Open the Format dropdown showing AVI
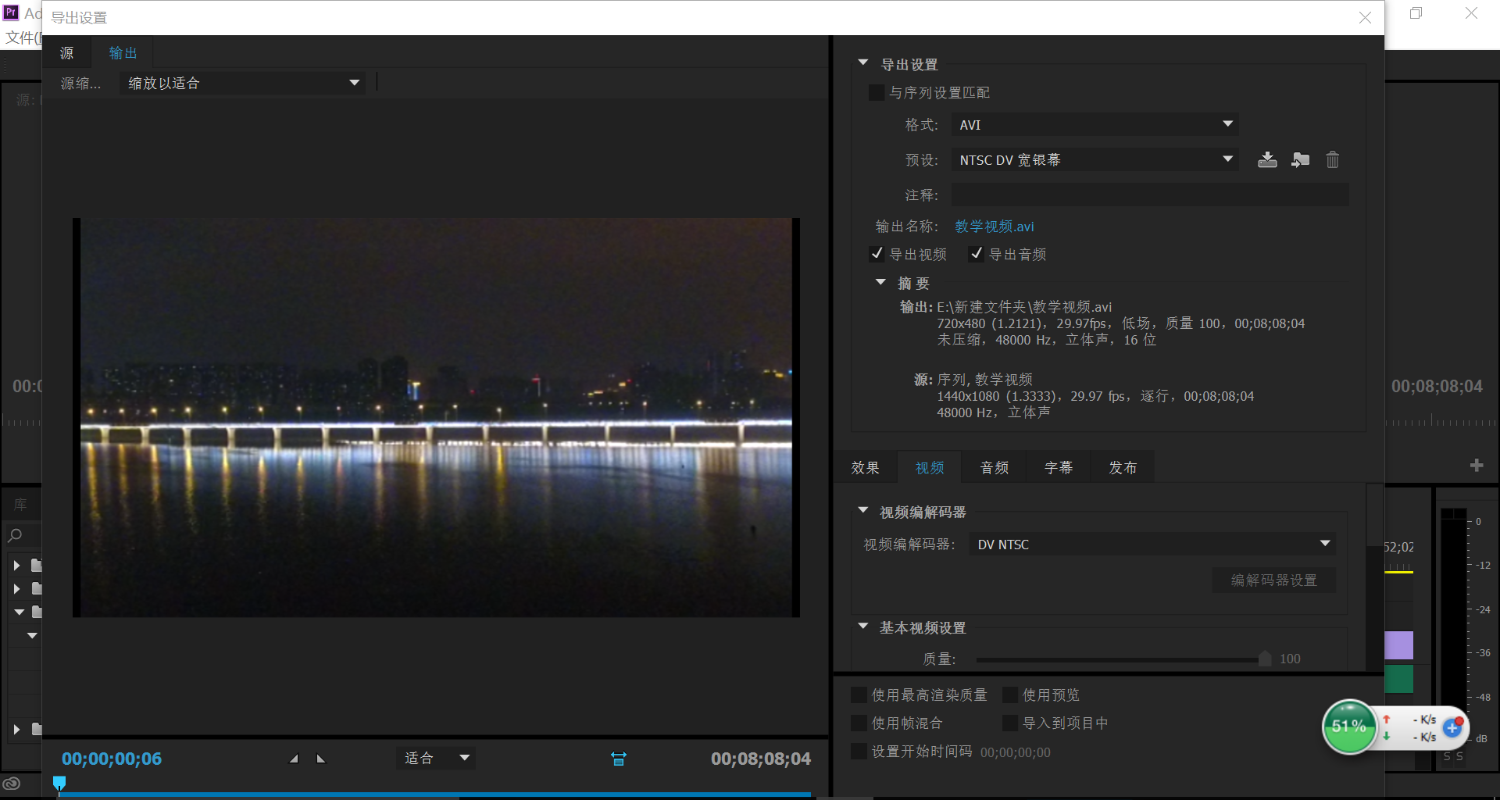Image resolution: width=1500 pixels, height=800 pixels. 1094,125
